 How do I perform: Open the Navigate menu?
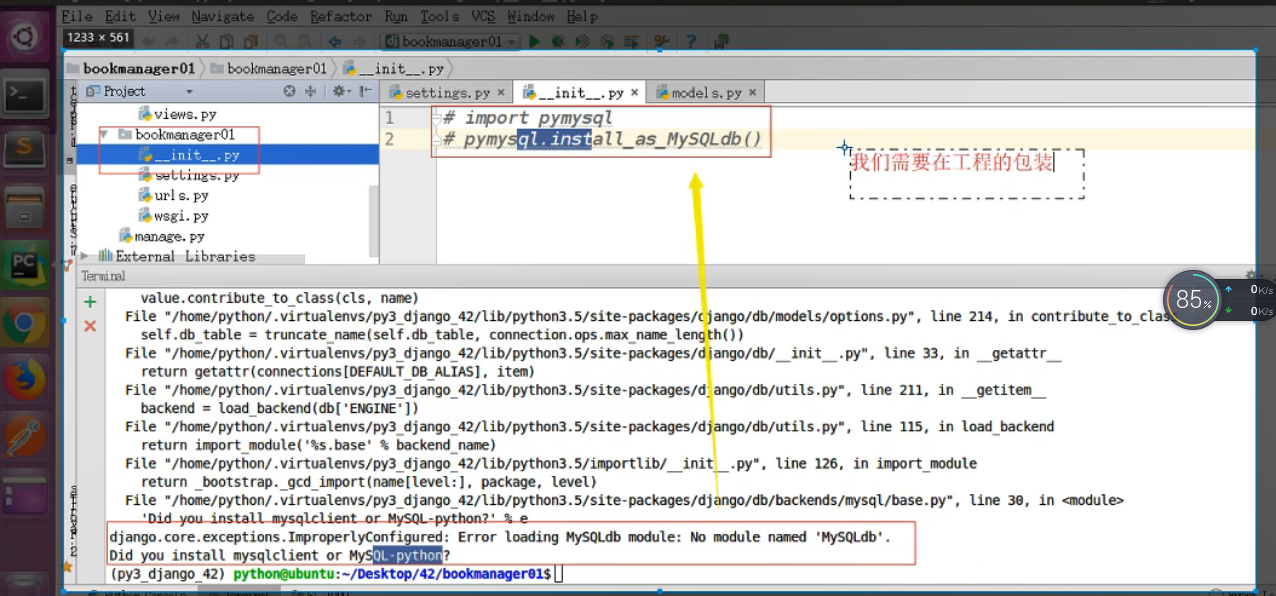224,16
